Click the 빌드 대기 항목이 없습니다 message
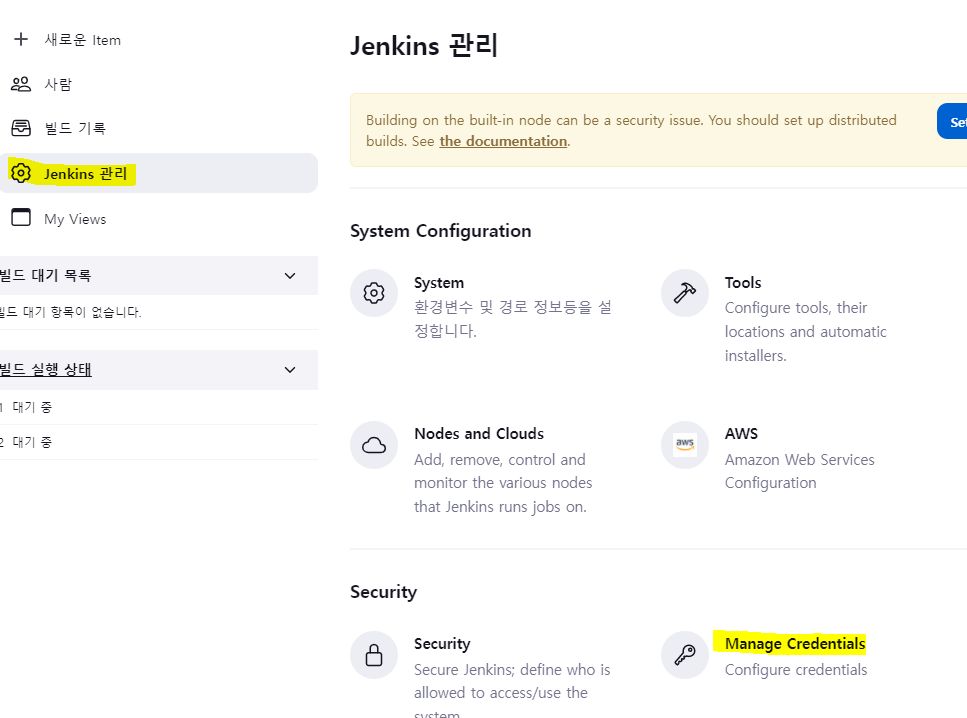This screenshot has height=718, width=967. 71,312
